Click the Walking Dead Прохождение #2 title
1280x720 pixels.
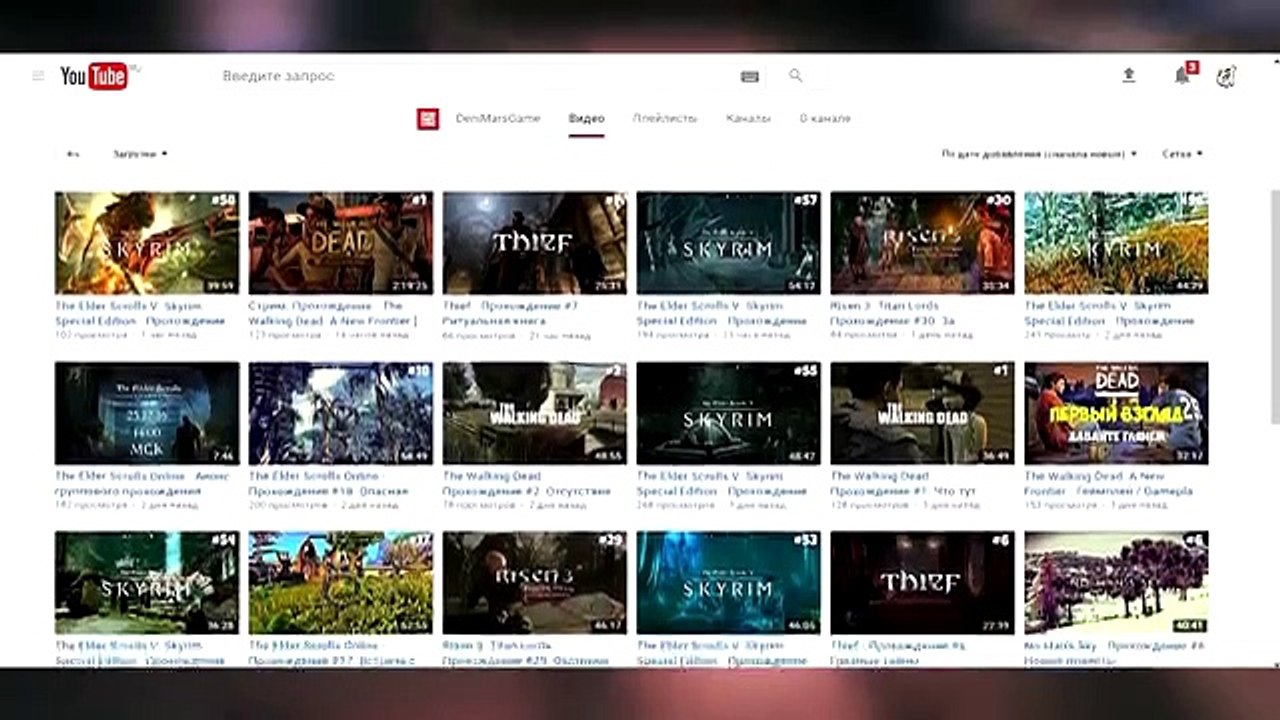(527, 483)
